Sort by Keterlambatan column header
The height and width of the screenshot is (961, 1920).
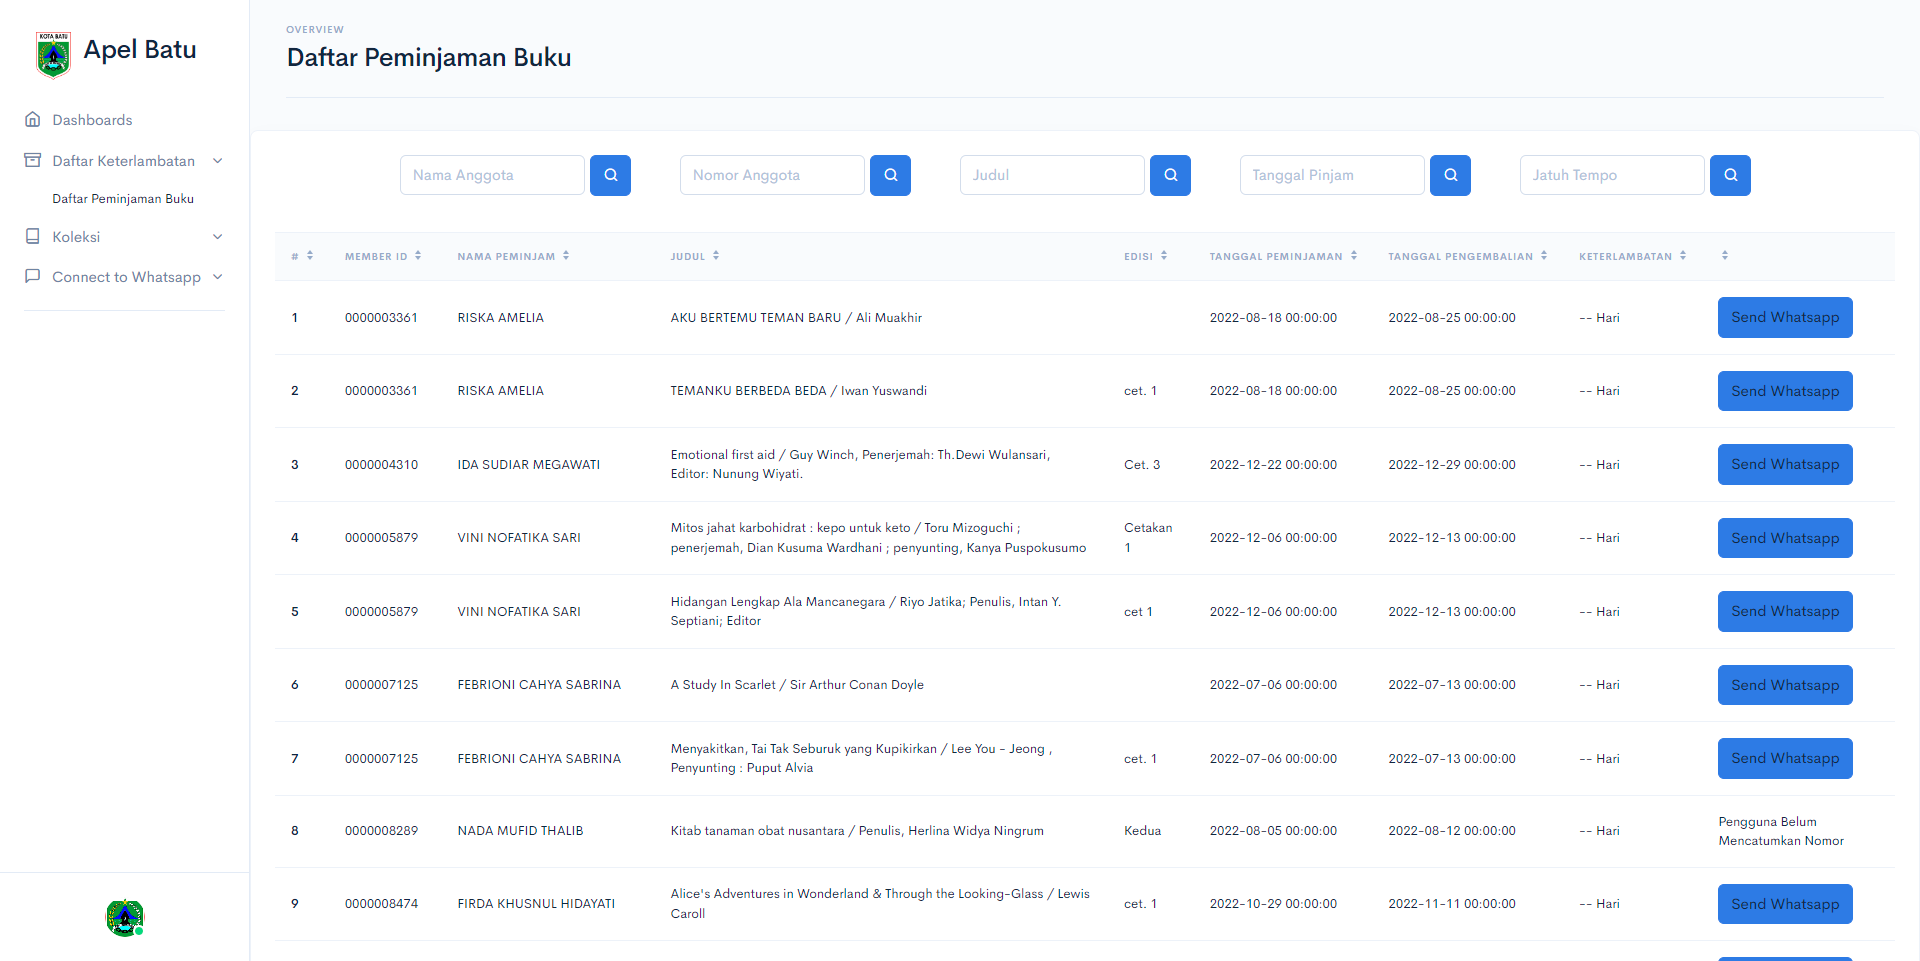pos(1625,257)
